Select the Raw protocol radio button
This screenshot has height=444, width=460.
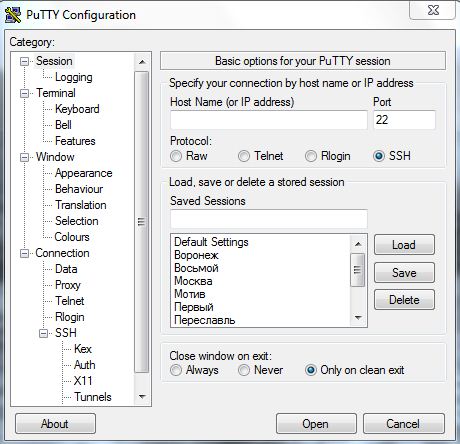176,156
